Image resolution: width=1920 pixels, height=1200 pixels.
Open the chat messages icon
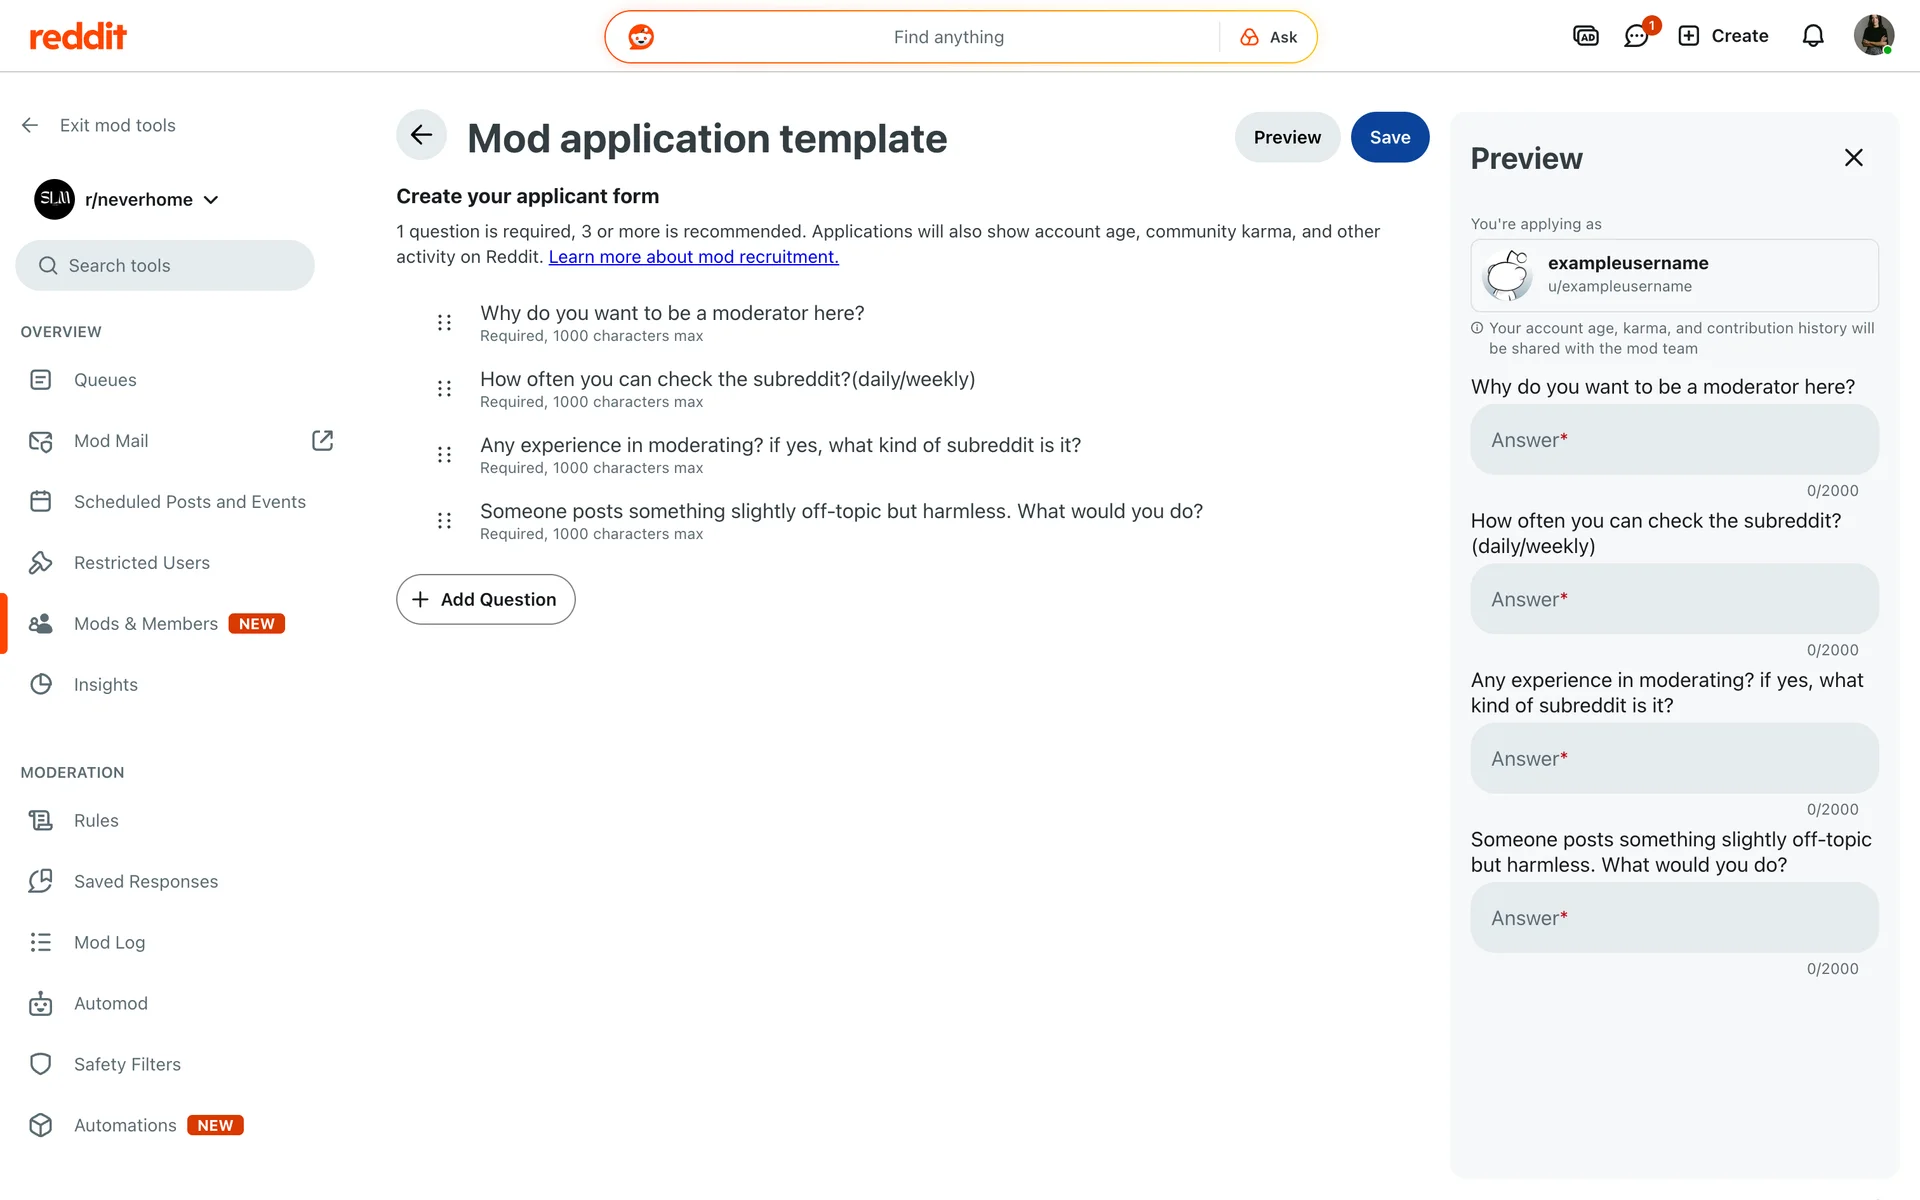pyautogui.click(x=1636, y=37)
